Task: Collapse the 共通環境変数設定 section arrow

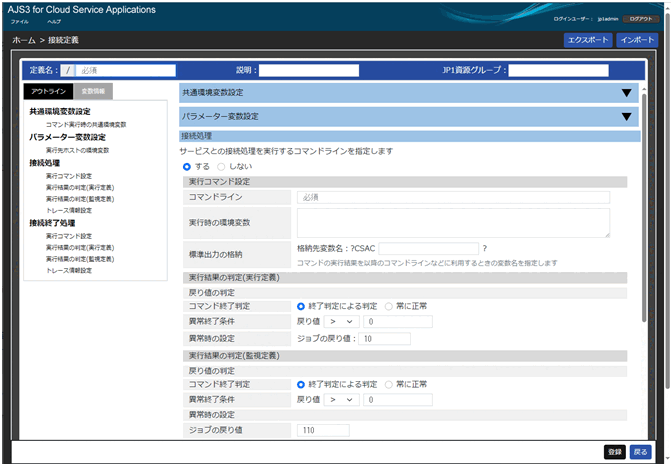Action: [x=627, y=93]
